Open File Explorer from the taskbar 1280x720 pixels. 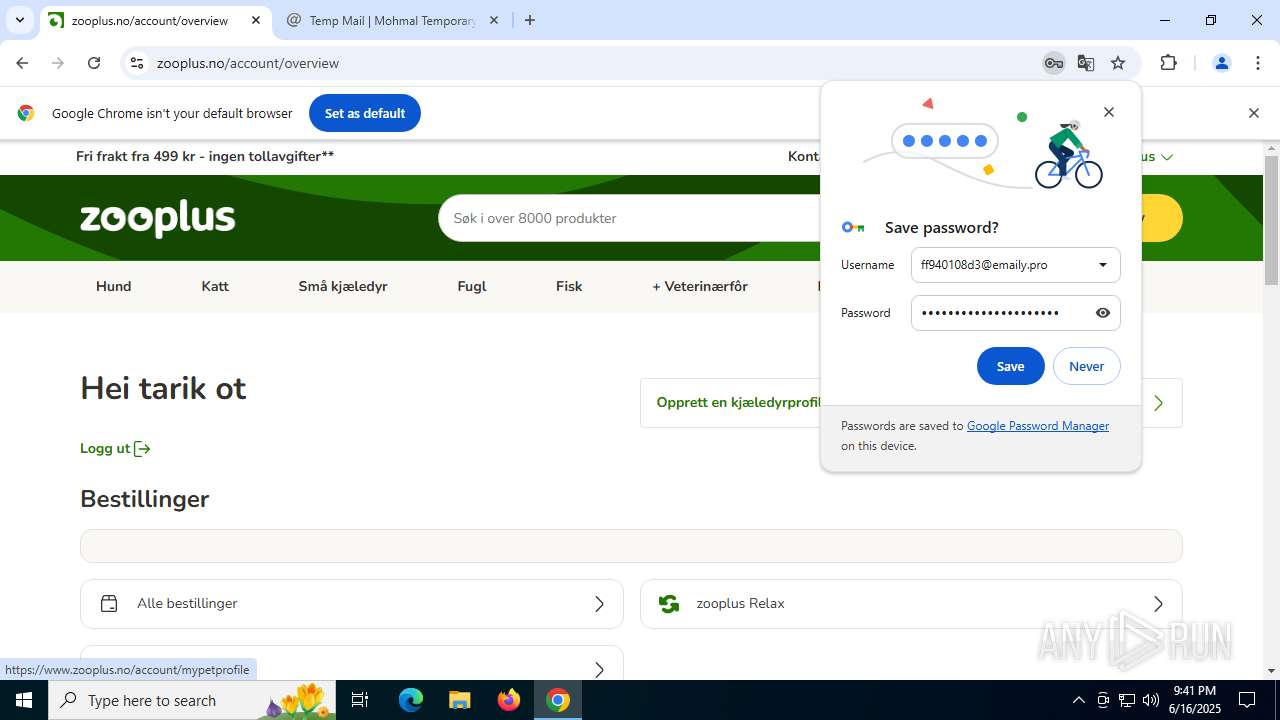pyautogui.click(x=459, y=700)
